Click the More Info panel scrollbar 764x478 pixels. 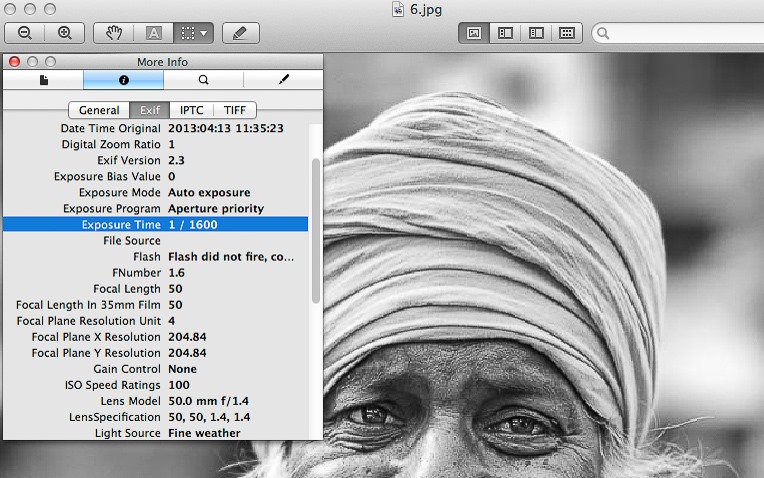[316, 230]
